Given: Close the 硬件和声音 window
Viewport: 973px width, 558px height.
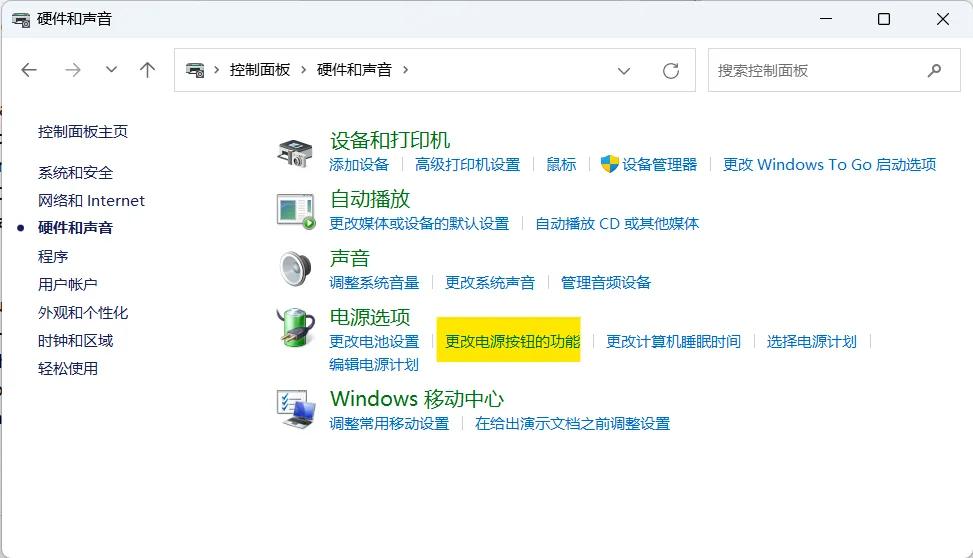Looking at the screenshot, I should [943, 19].
